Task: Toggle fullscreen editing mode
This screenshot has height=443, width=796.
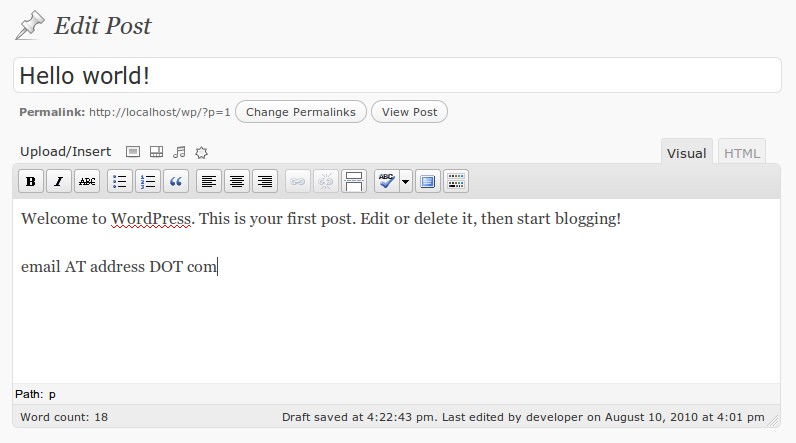Action: [x=428, y=181]
